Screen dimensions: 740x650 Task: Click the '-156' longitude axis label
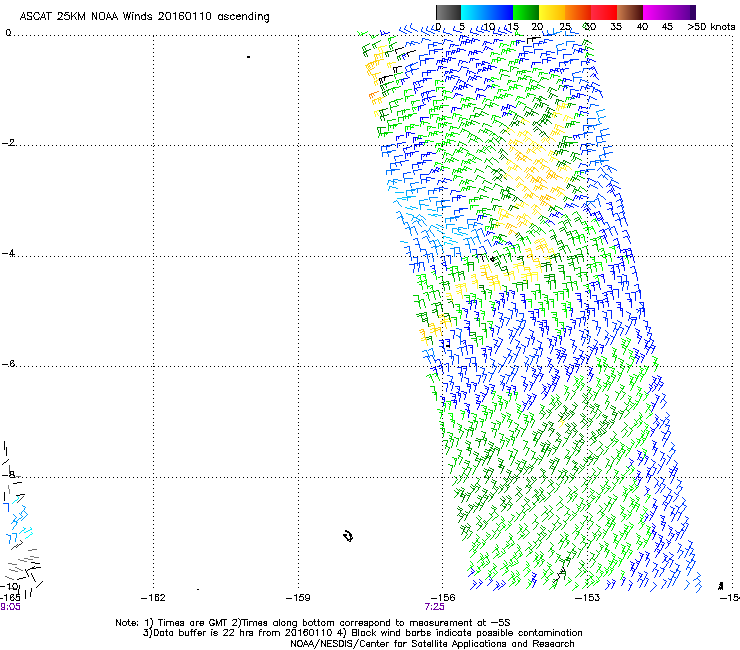(x=443, y=598)
